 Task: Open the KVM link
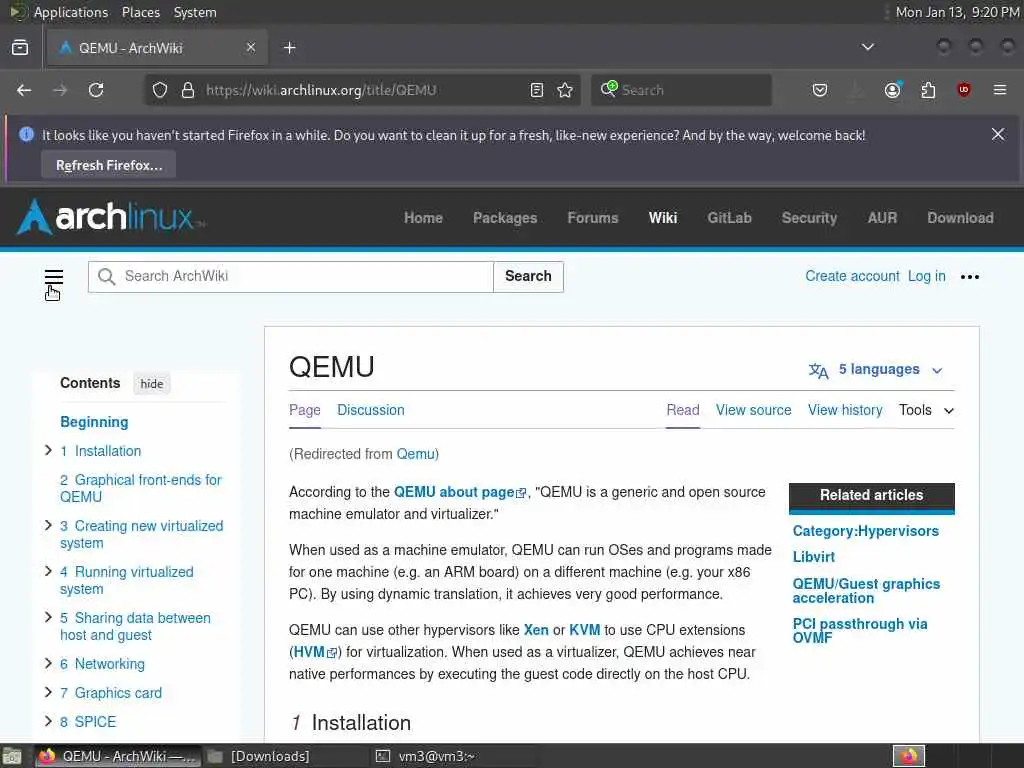tap(584, 630)
